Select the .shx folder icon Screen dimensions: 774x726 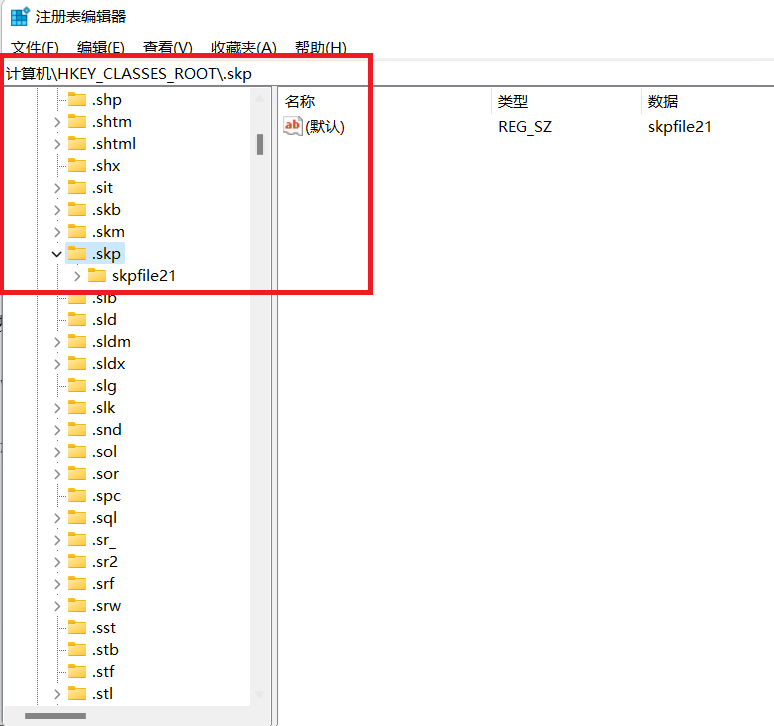pos(77,165)
